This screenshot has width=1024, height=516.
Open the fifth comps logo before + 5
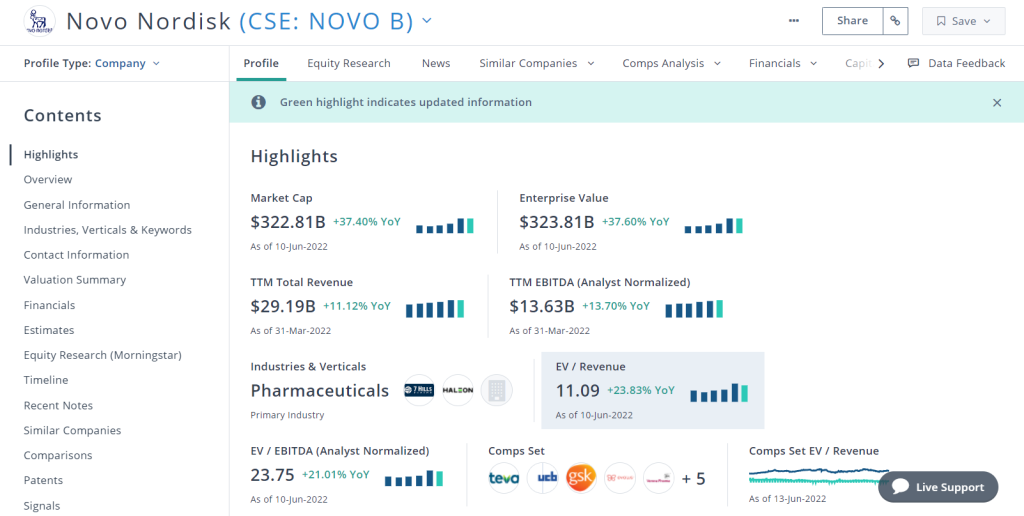(658, 478)
